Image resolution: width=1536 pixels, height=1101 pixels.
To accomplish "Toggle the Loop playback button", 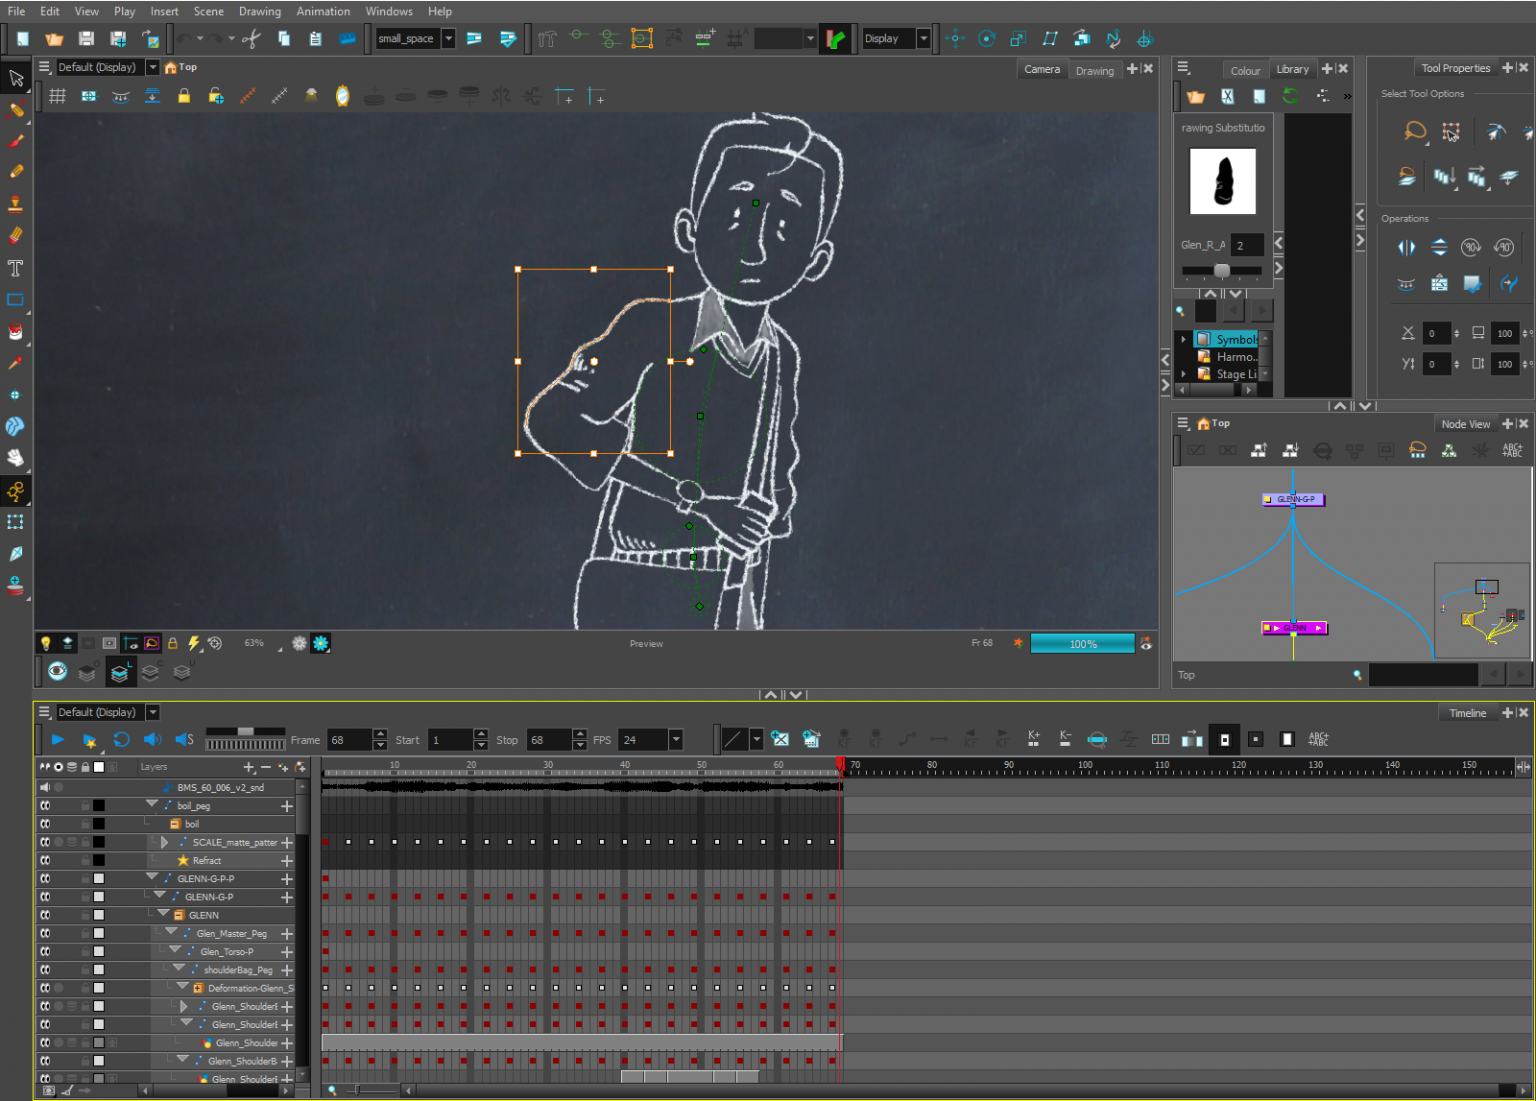I will 121,740.
